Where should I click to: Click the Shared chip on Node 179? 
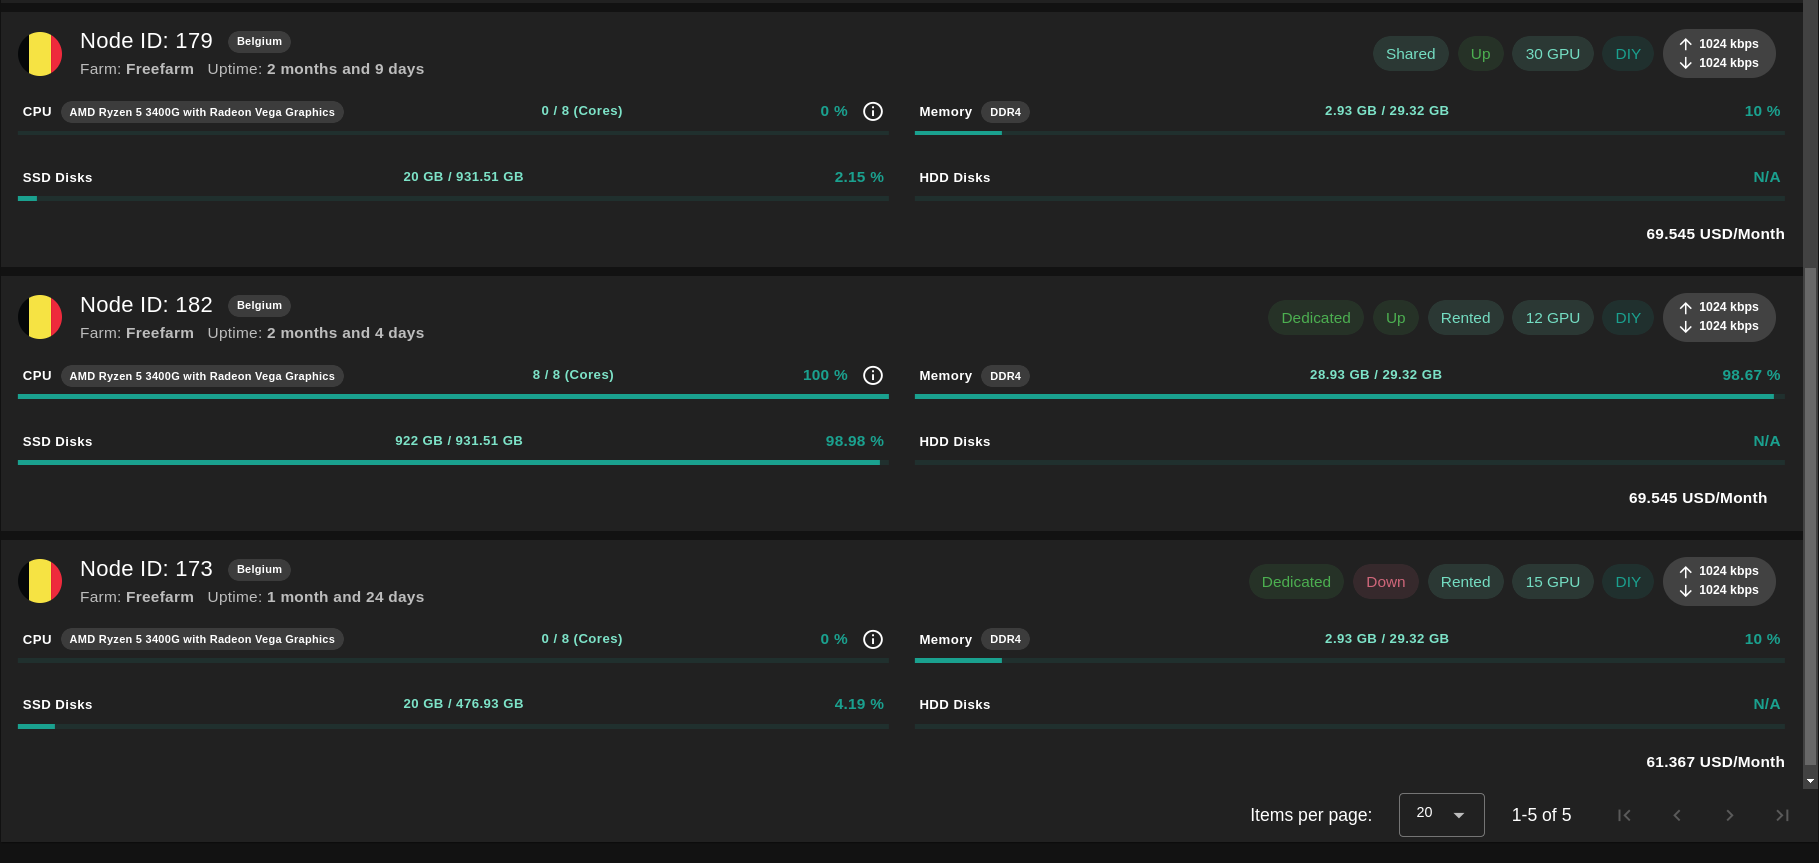tap(1410, 54)
